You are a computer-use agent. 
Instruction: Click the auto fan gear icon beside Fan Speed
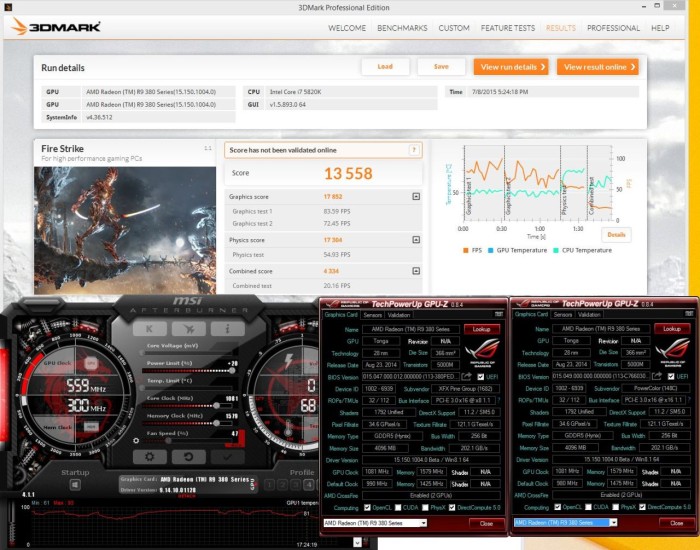[x=136, y=441]
